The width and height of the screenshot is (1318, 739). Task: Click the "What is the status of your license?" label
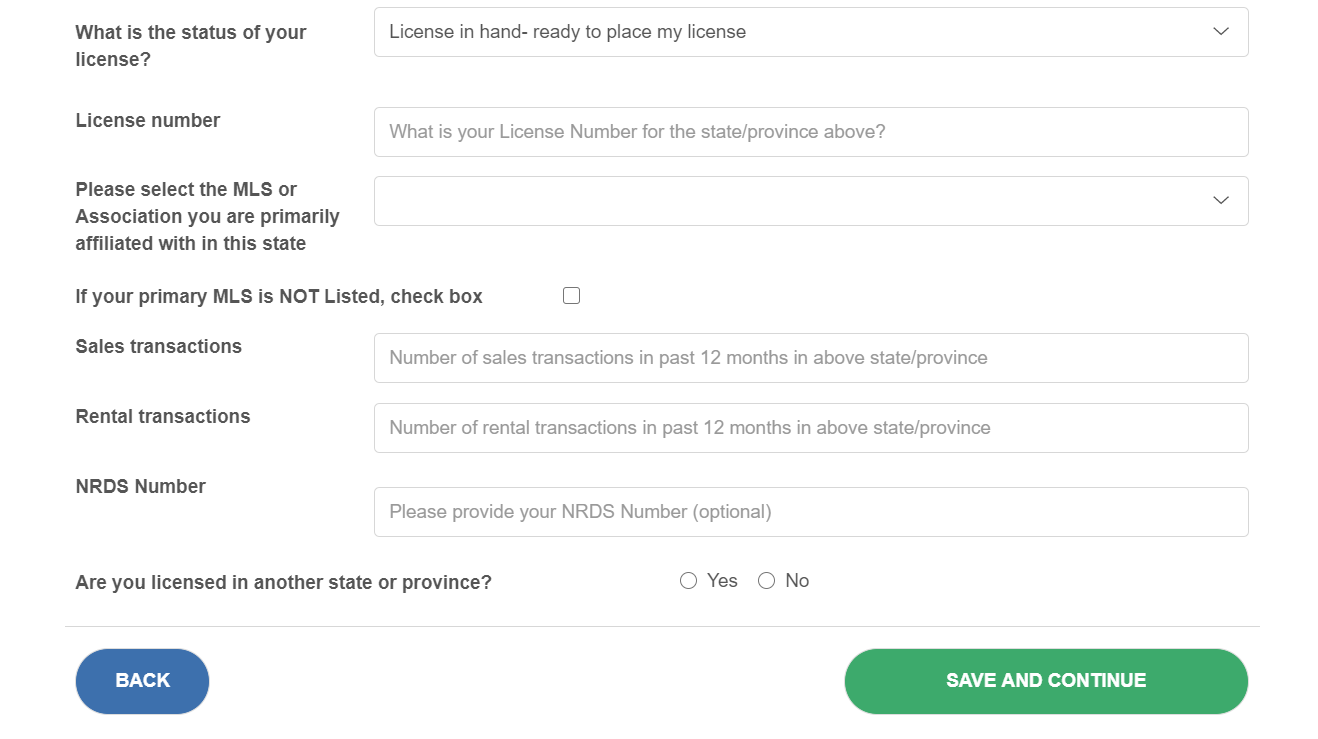point(191,46)
